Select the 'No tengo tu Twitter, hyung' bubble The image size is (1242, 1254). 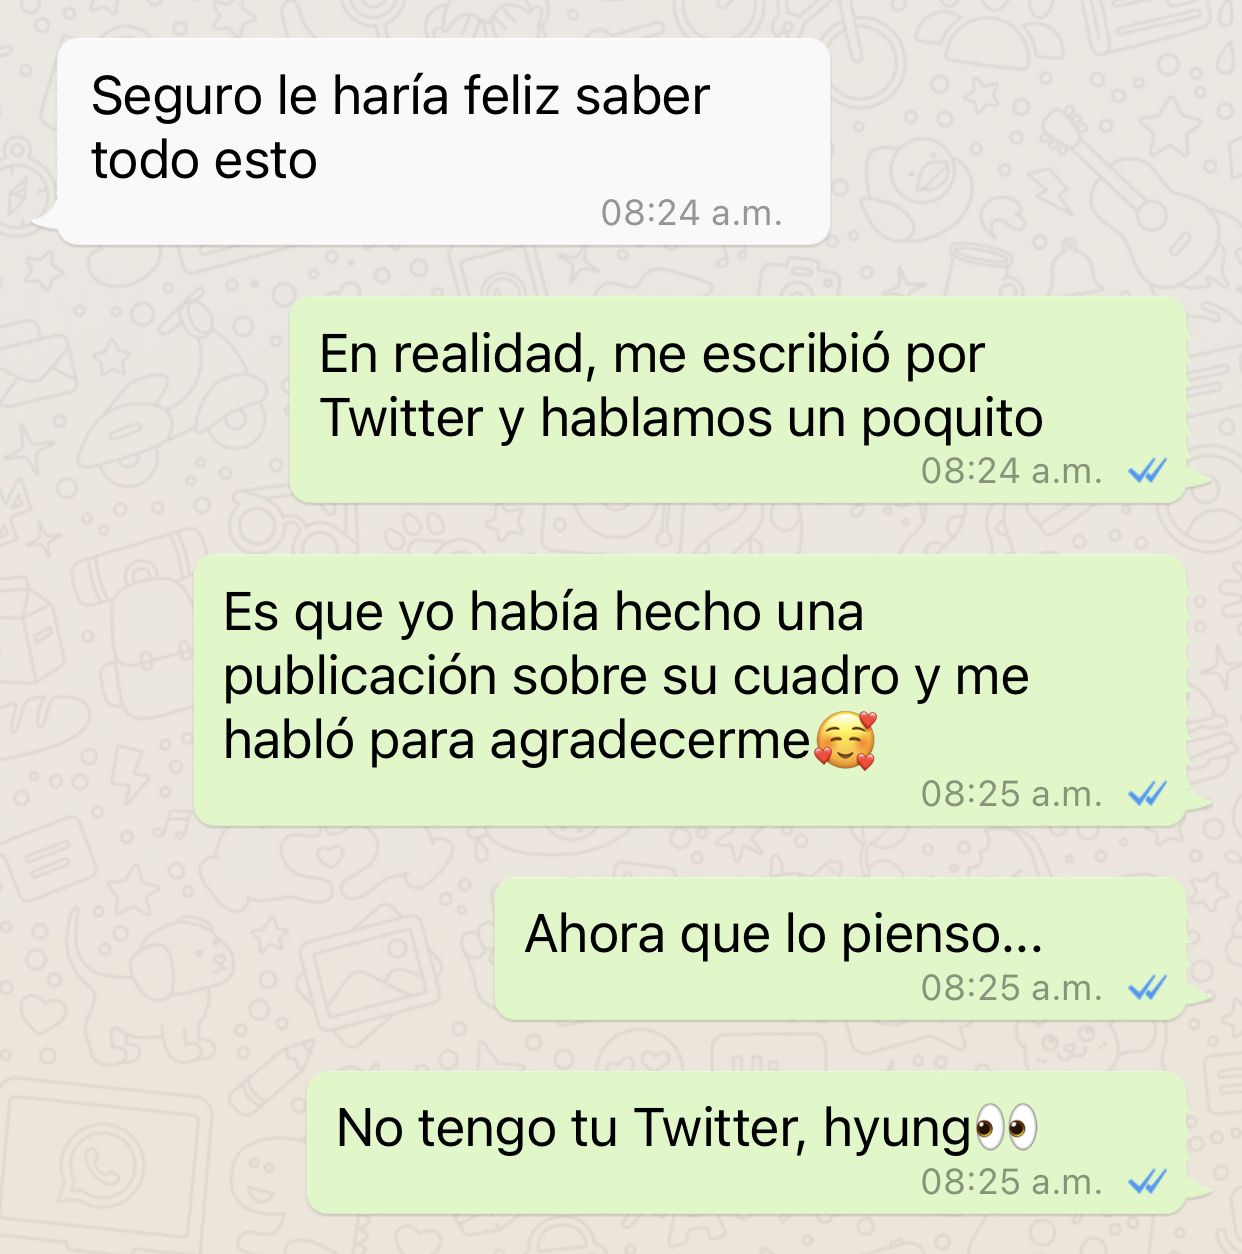pyautogui.click(x=746, y=1143)
